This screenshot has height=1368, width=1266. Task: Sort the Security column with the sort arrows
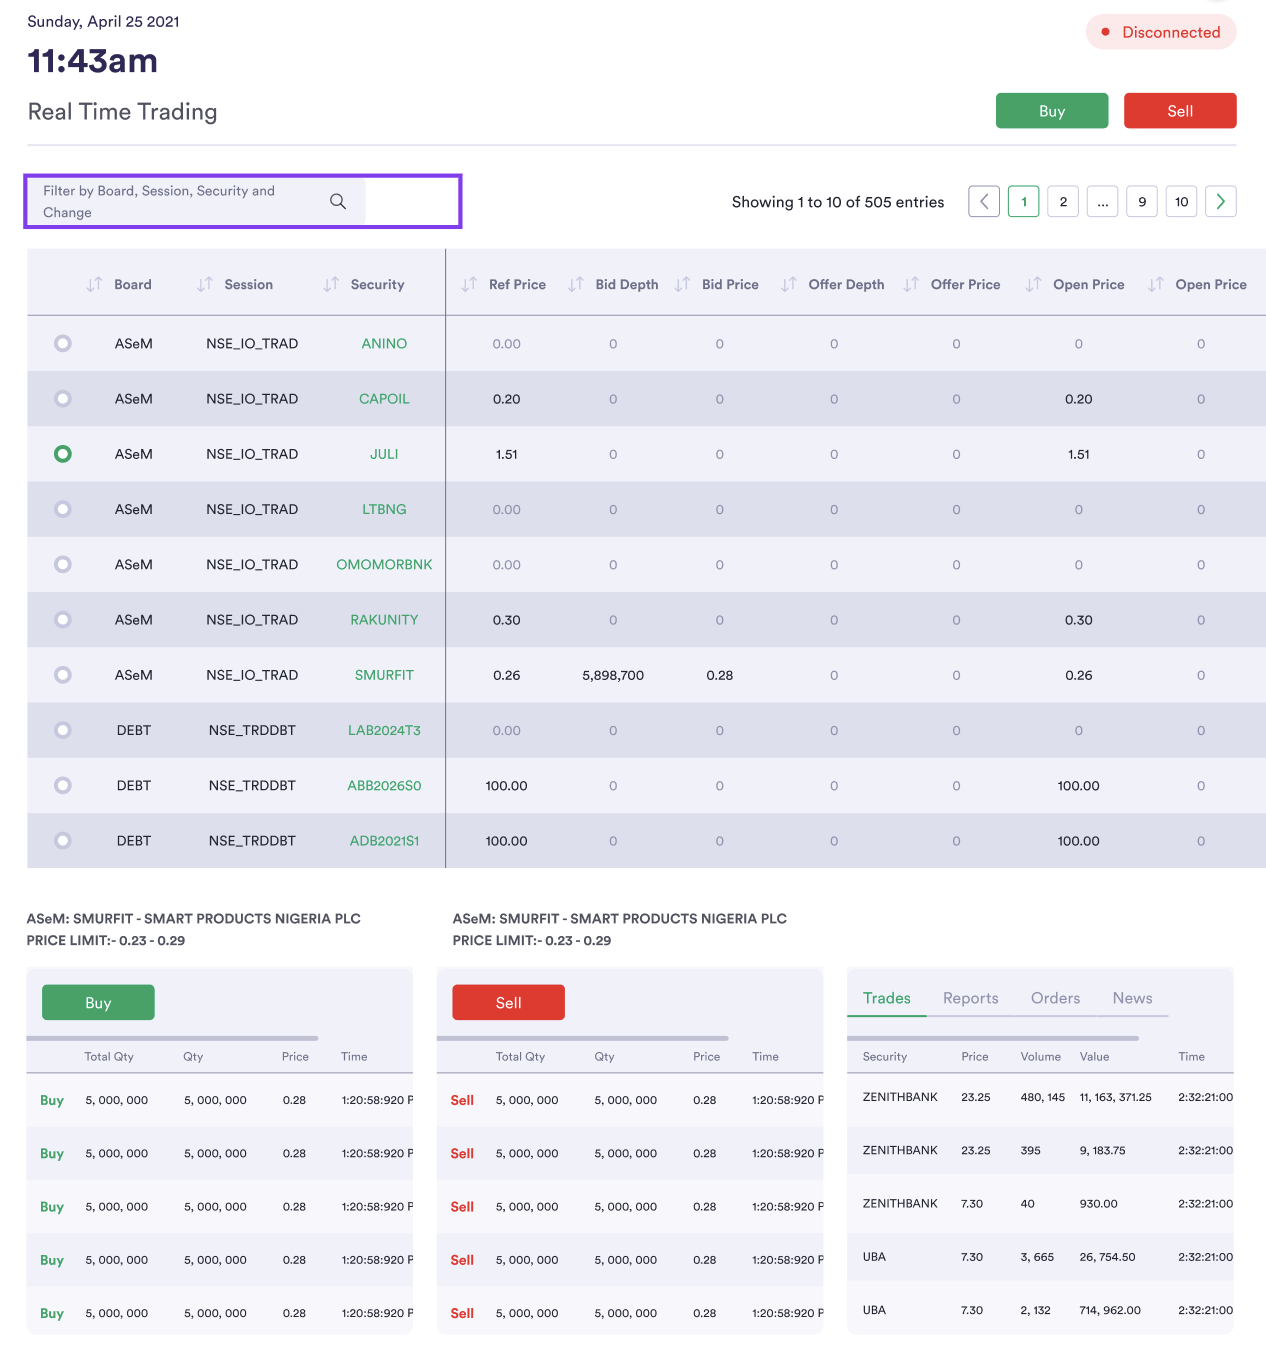[x=330, y=284]
